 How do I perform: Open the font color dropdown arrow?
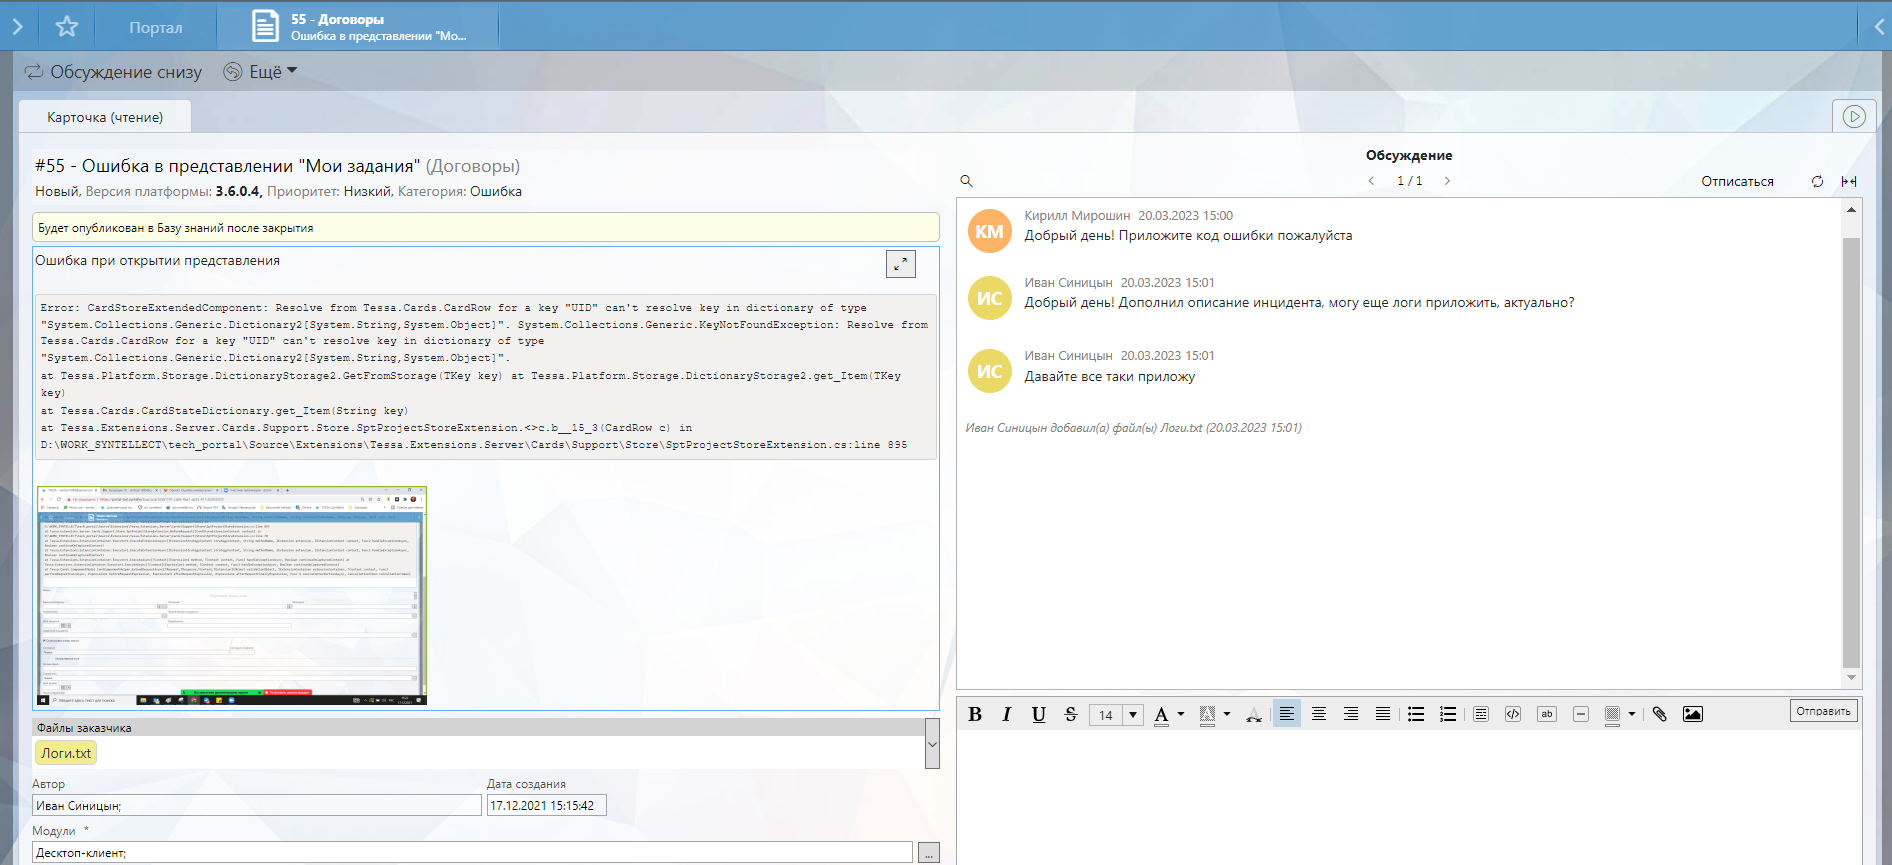(1181, 714)
